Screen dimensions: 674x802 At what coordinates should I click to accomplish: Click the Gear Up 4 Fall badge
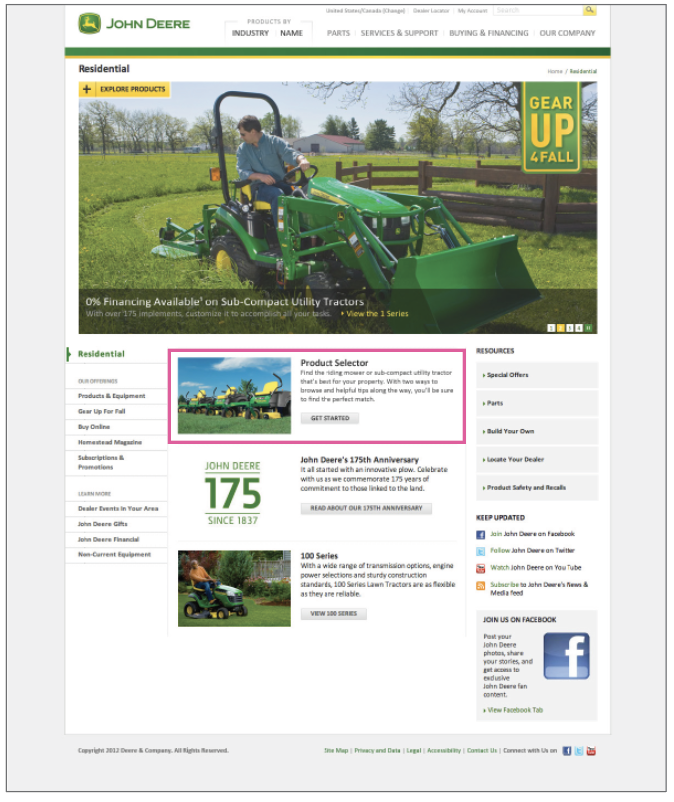point(551,127)
